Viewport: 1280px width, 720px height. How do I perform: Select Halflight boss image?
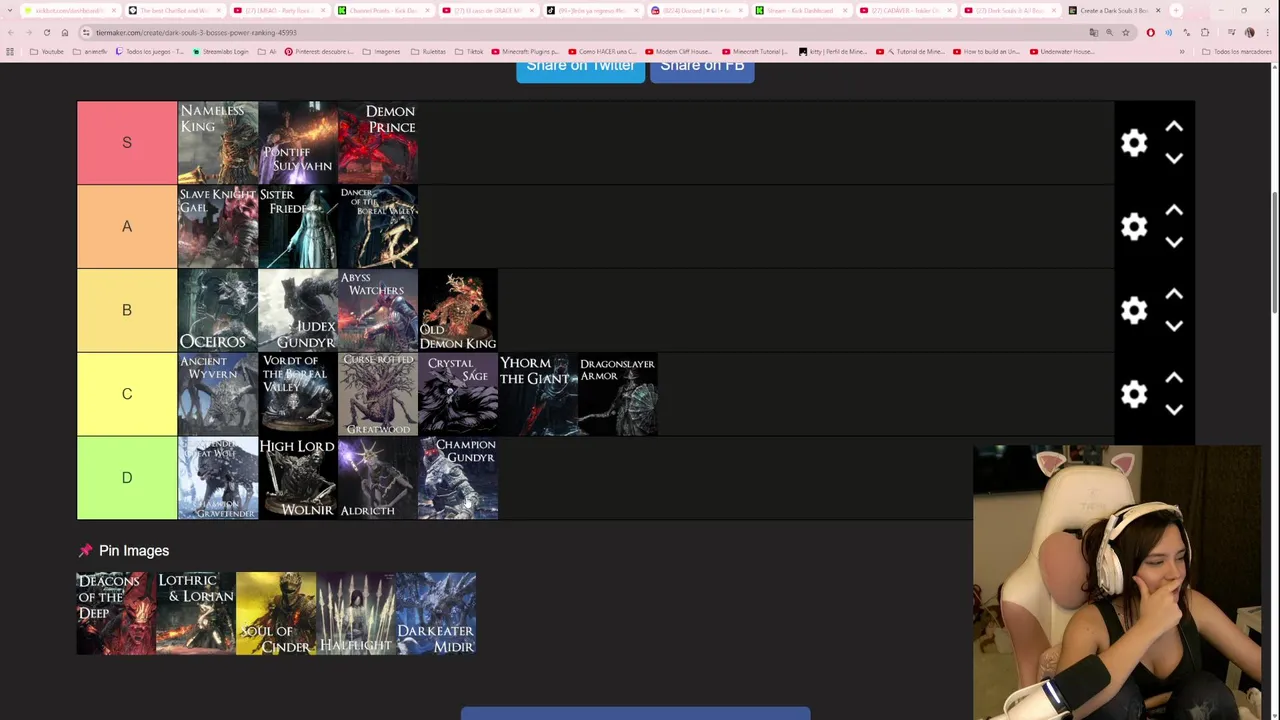[356, 613]
